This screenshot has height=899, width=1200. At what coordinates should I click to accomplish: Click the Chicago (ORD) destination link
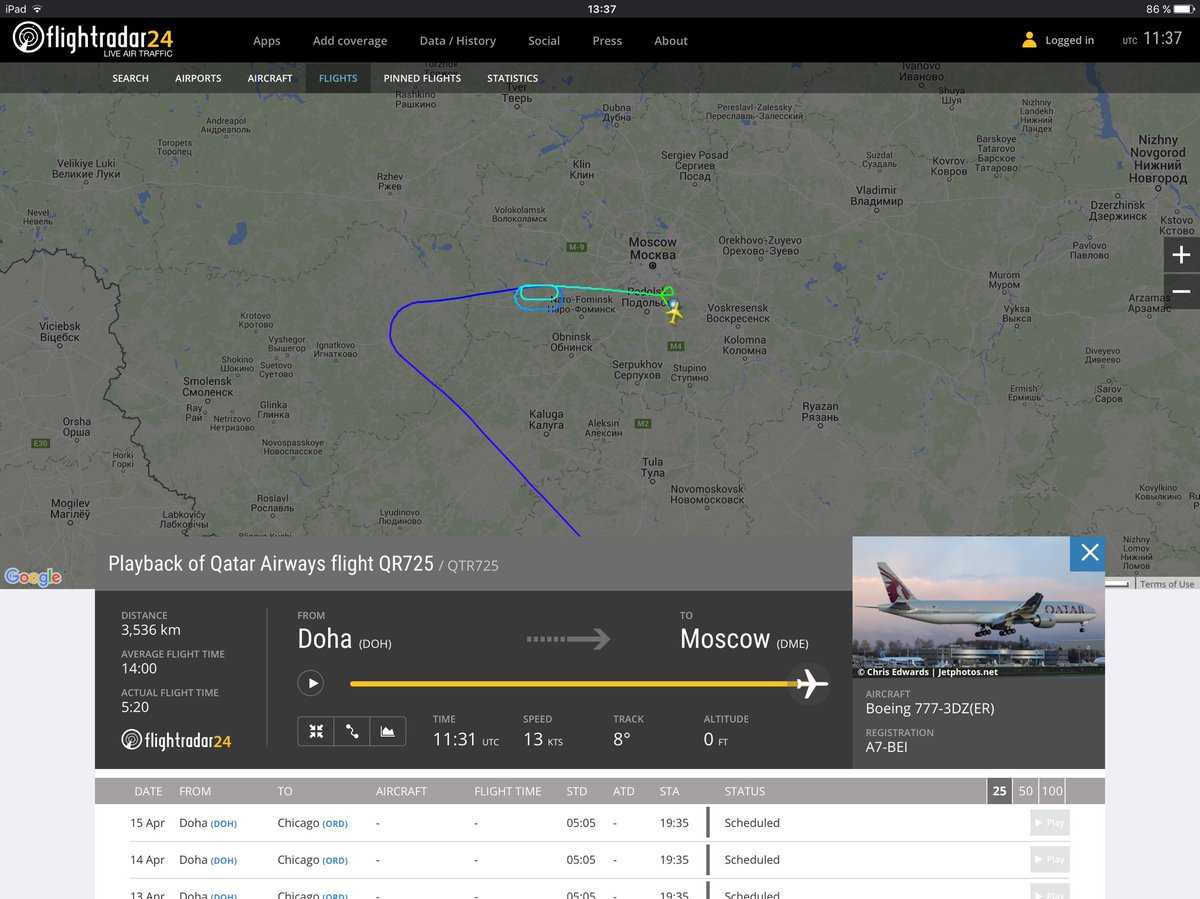310,822
